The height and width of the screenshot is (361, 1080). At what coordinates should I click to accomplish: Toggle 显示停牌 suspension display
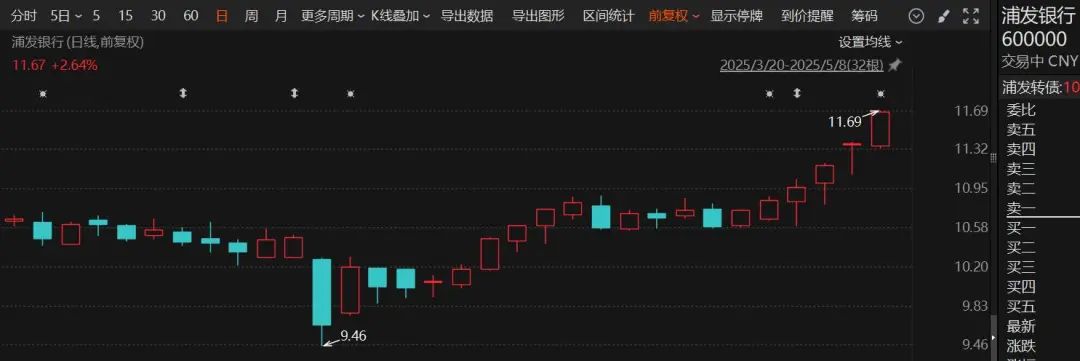pyautogui.click(x=737, y=15)
